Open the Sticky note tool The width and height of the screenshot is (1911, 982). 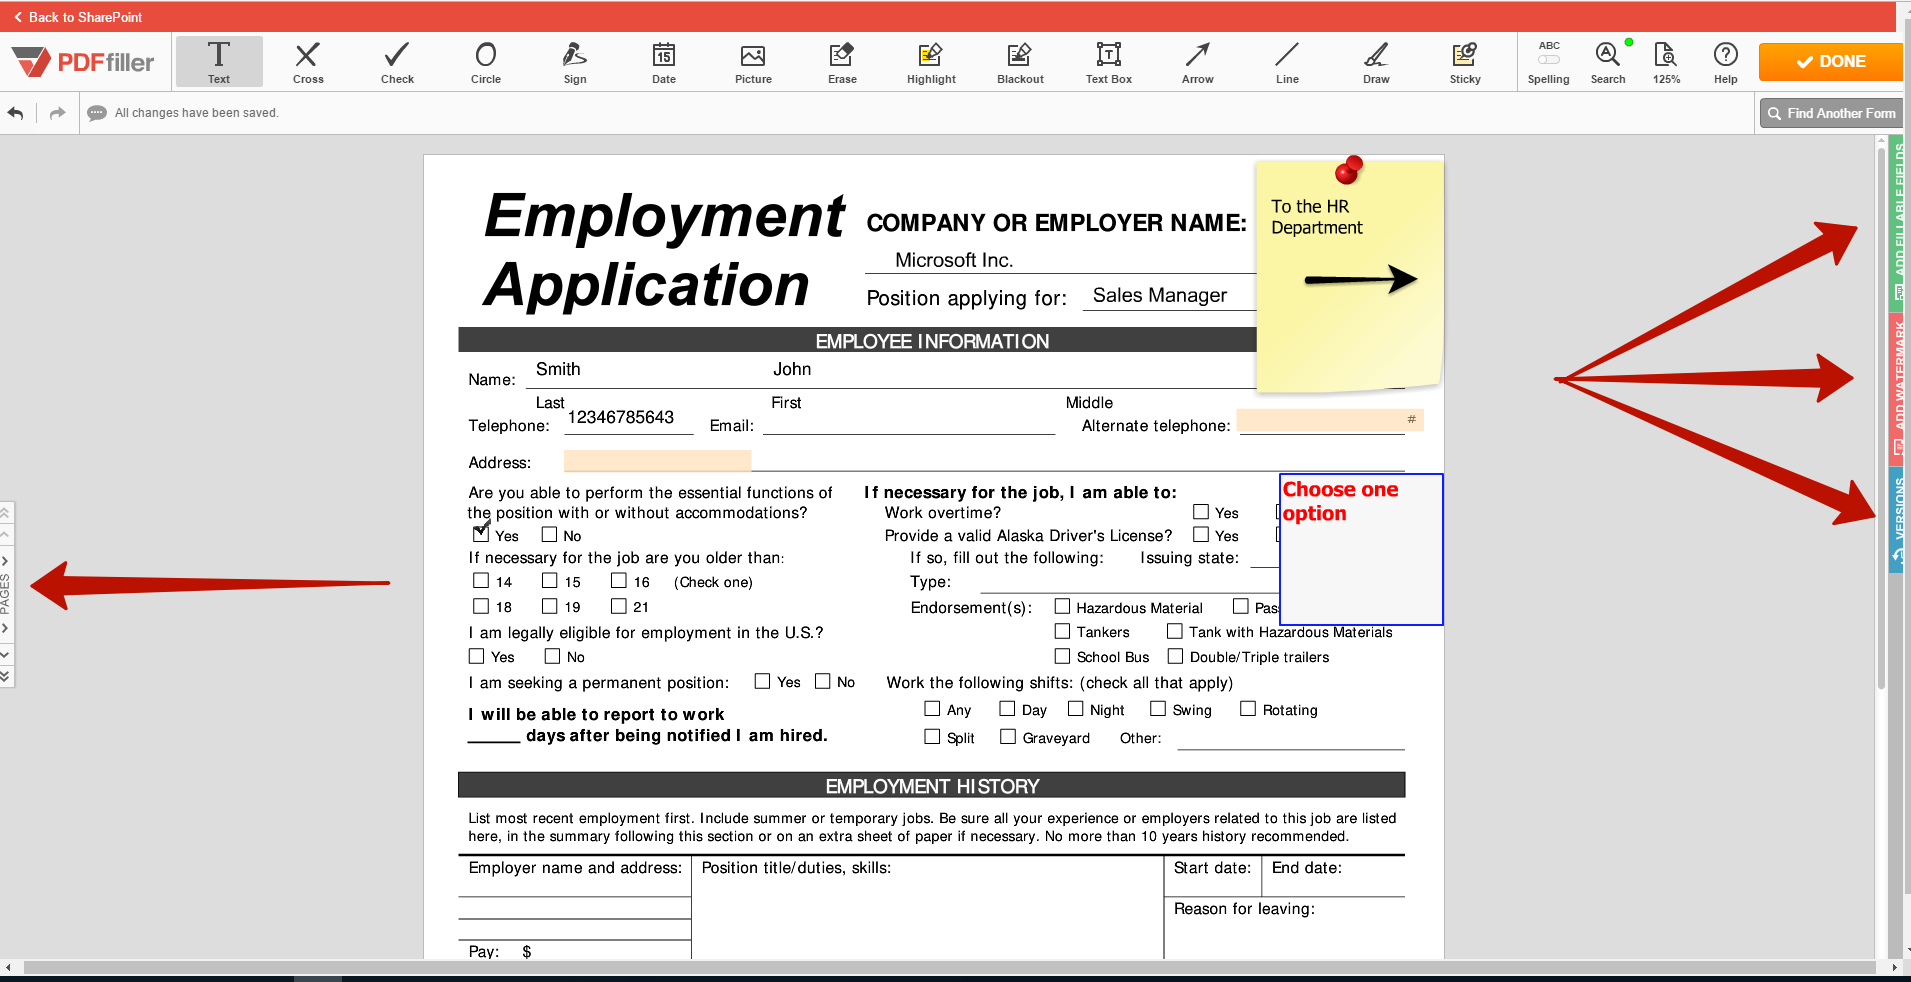(1464, 61)
